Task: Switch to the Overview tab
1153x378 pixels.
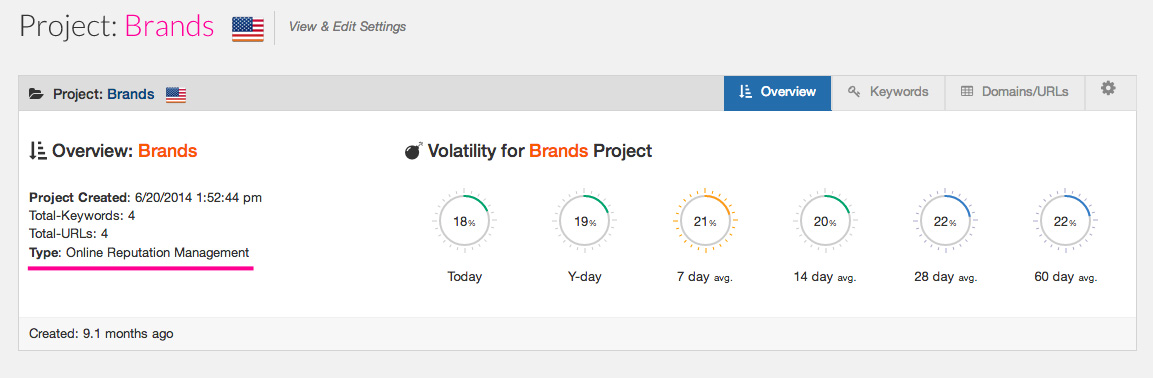Action: tap(777, 93)
